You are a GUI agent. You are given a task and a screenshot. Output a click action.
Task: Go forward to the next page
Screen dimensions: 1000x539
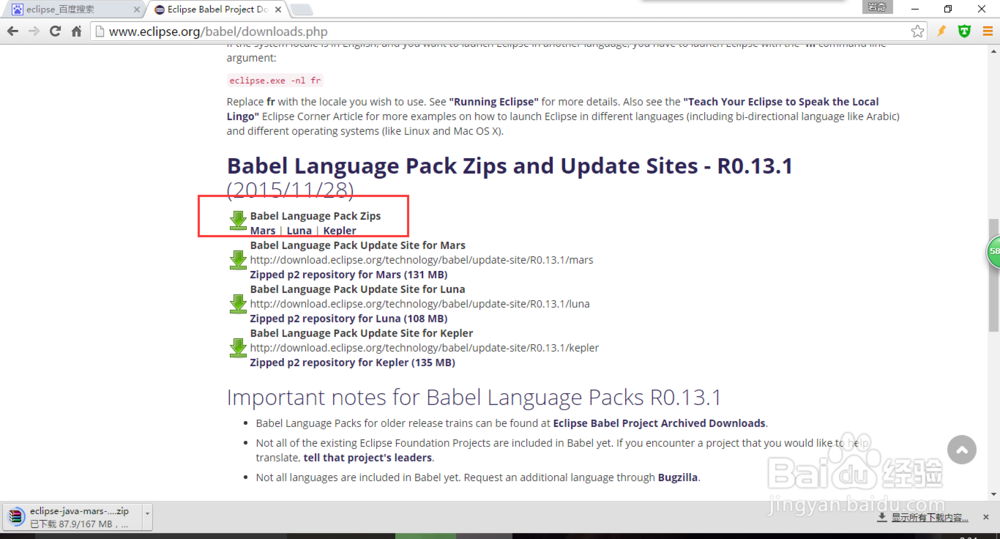34,31
